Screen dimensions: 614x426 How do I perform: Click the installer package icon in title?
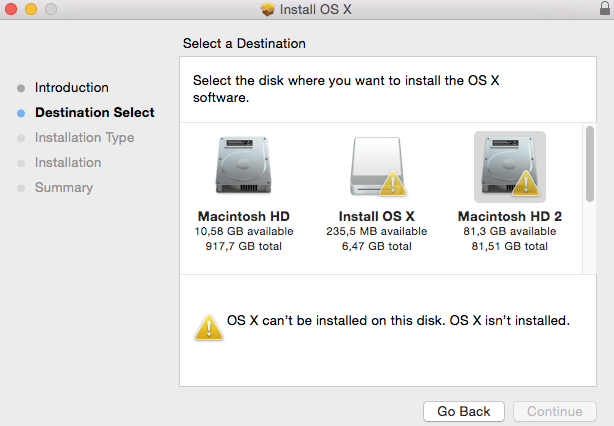268,9
